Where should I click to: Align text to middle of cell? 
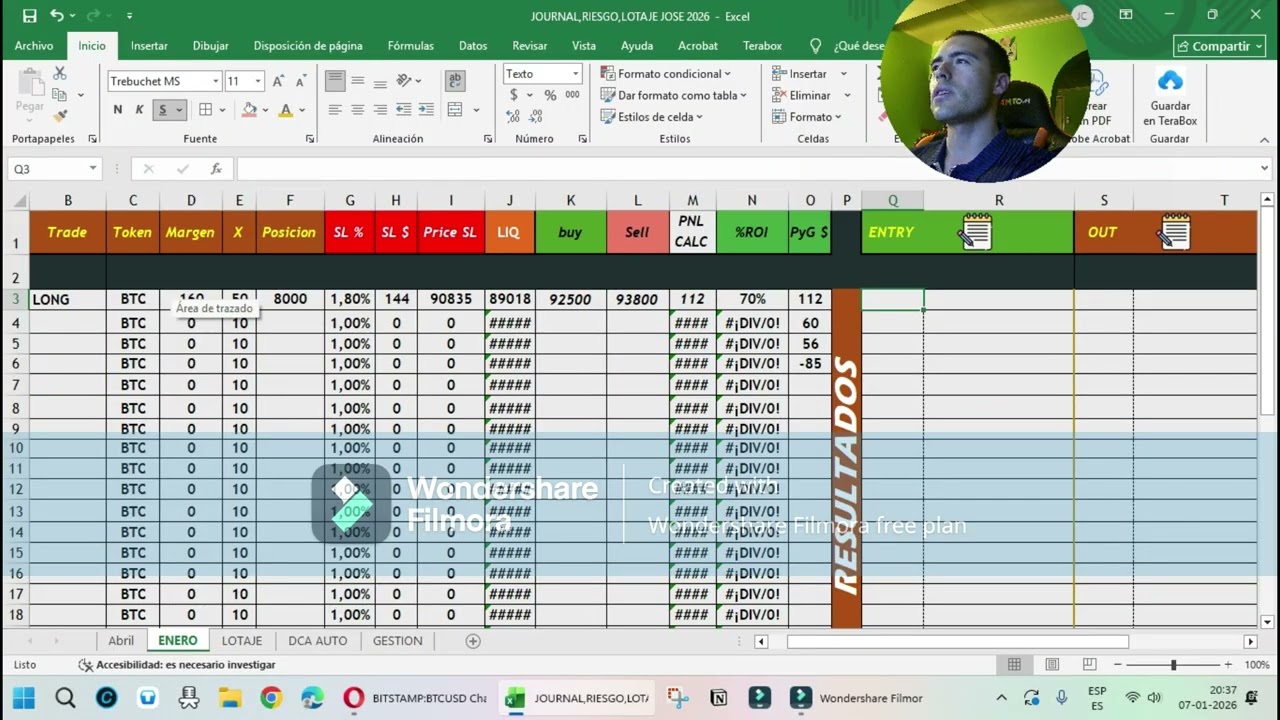coord(358,81)
